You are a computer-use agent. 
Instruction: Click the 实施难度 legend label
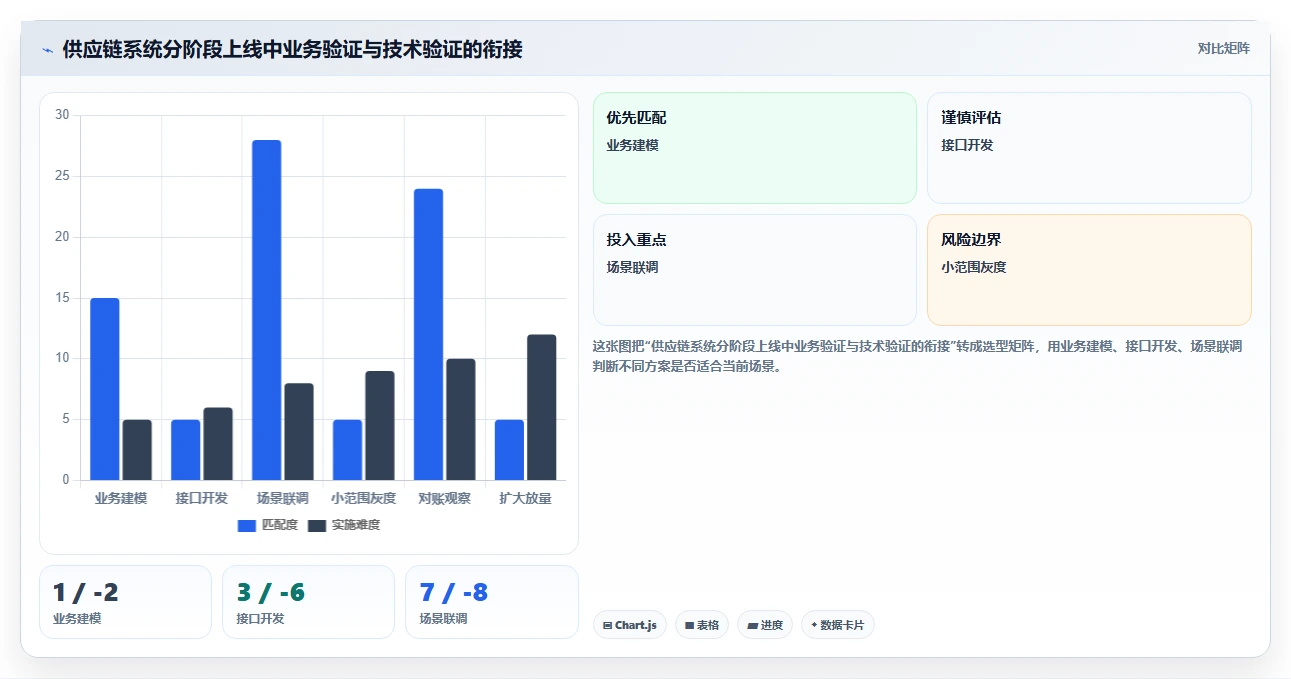(356, 525)
